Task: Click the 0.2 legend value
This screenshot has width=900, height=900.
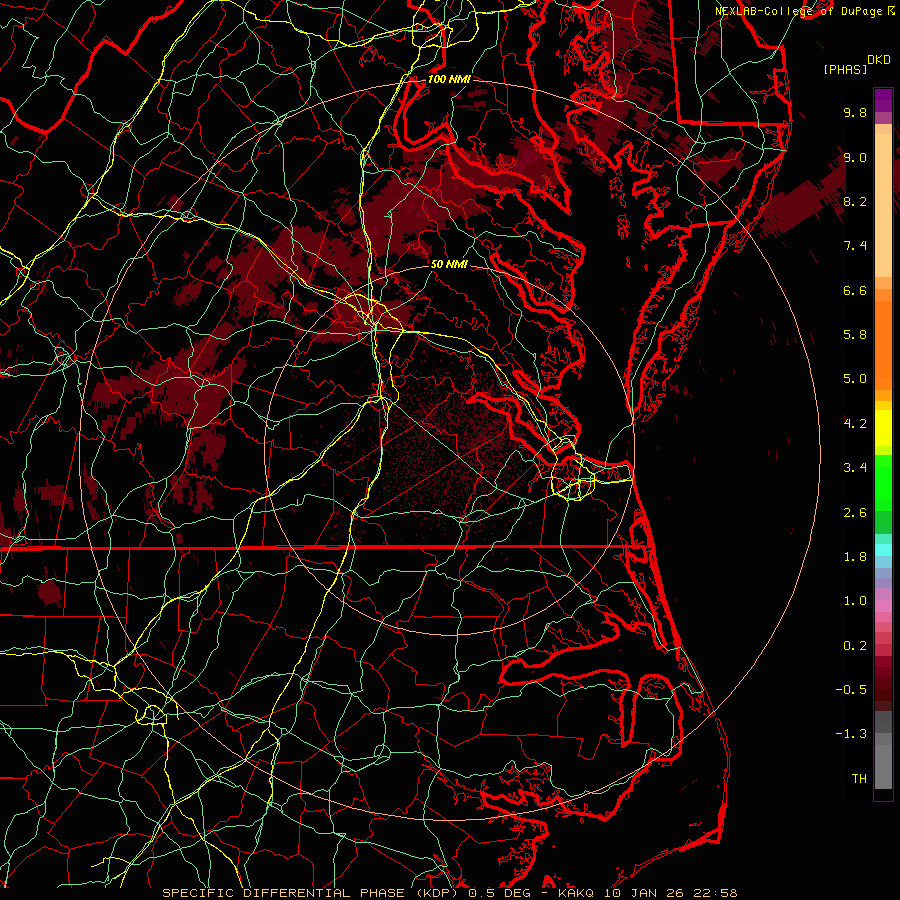Action: point(855,646)
